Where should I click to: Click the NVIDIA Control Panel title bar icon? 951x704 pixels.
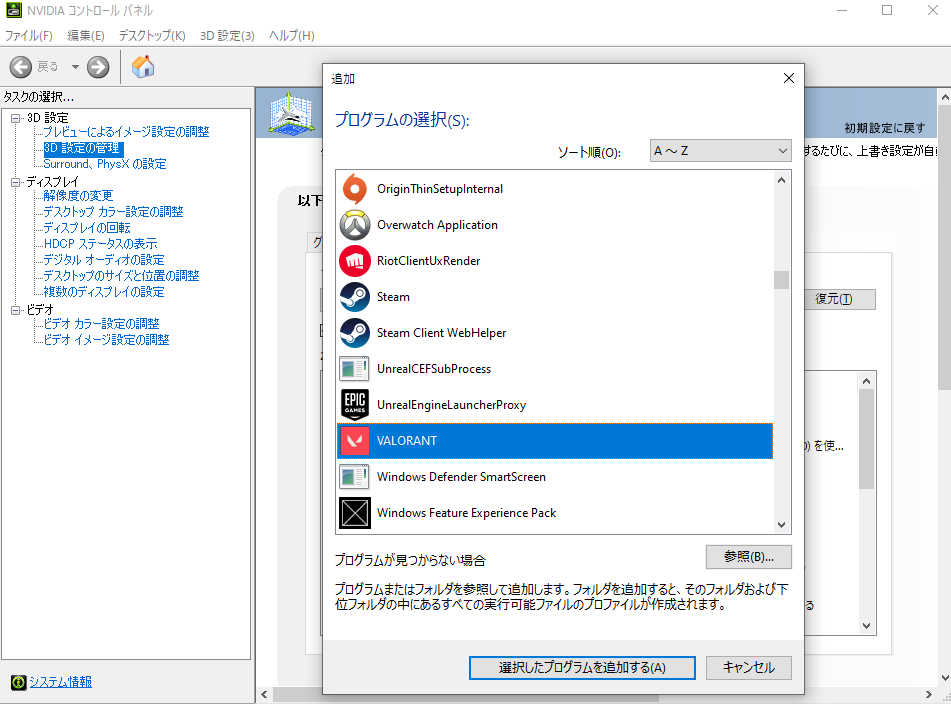click(x=13, y=10)
